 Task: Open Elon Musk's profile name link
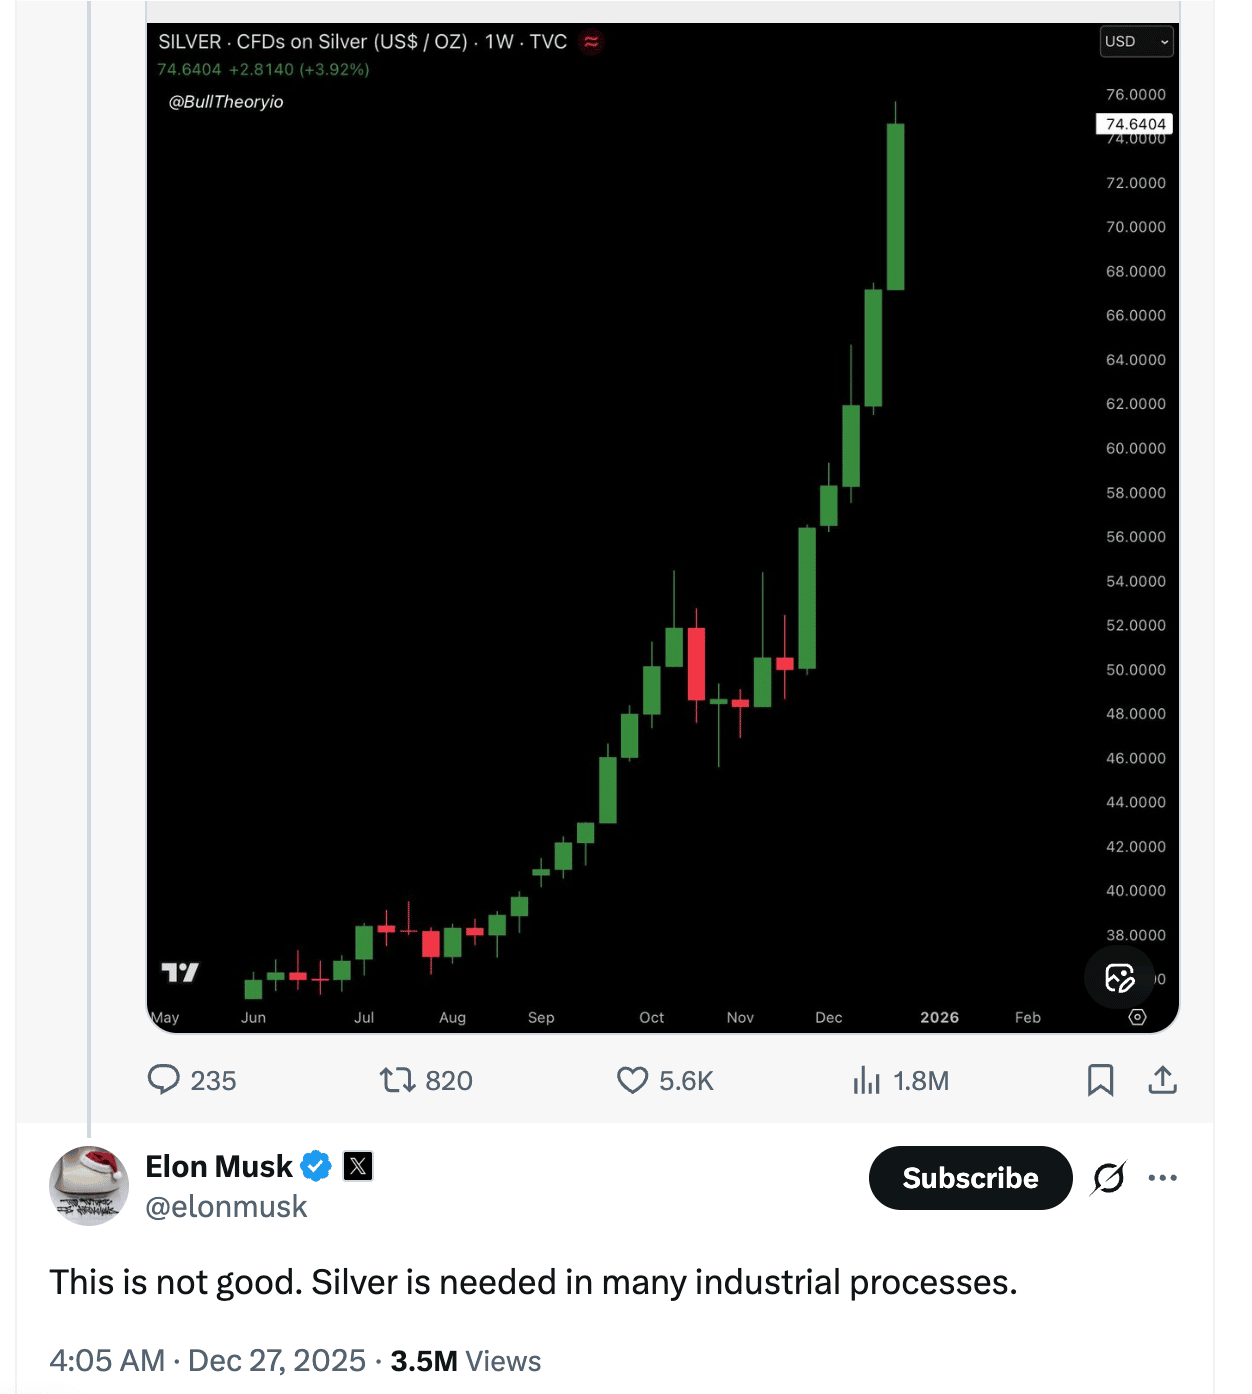(x=219, y=1166)
